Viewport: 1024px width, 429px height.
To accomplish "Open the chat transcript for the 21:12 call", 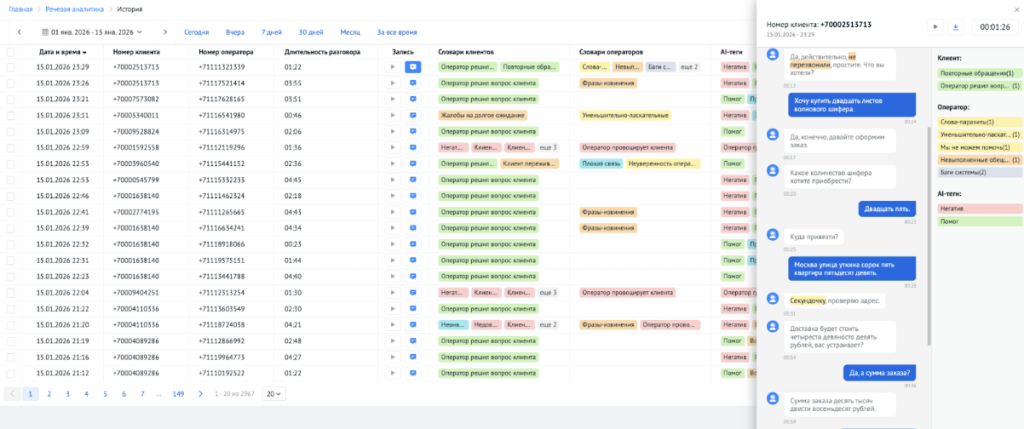I will pos(412,373).
